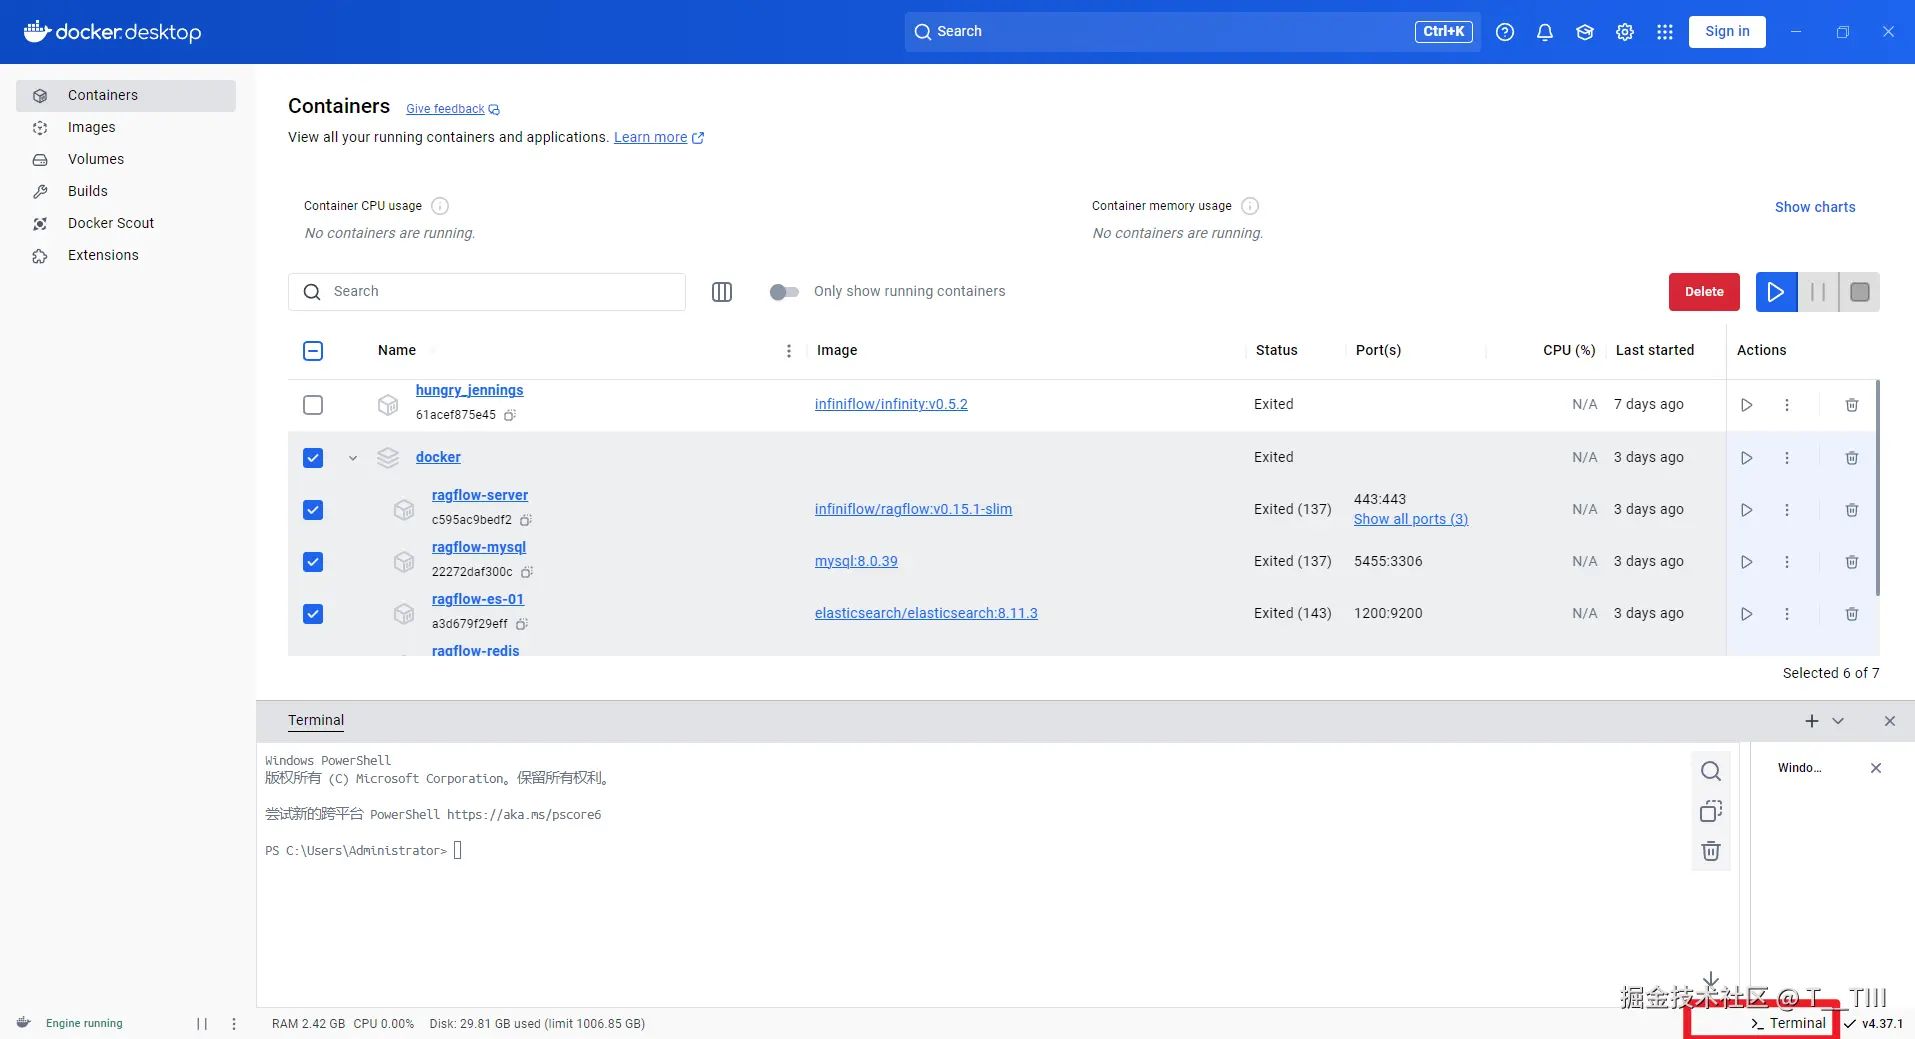The image size is (1915, 1039).
Task: Toggle Only show running containers
Action: click(784, 292)
